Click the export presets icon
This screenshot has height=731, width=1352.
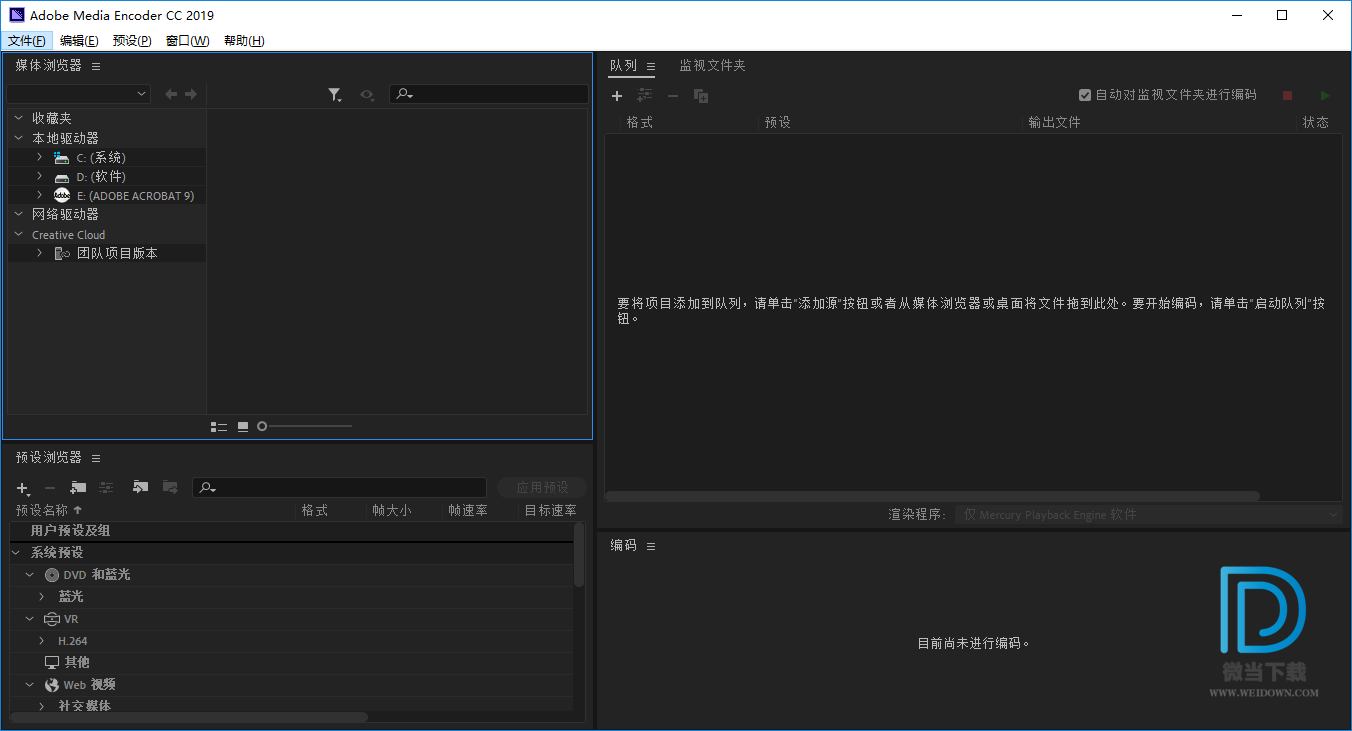tap(170, 487)
